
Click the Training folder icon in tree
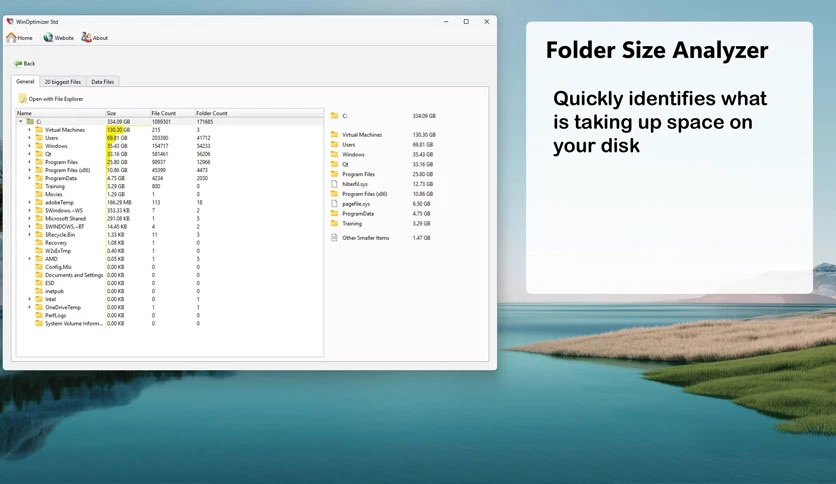tap(39, 186)
